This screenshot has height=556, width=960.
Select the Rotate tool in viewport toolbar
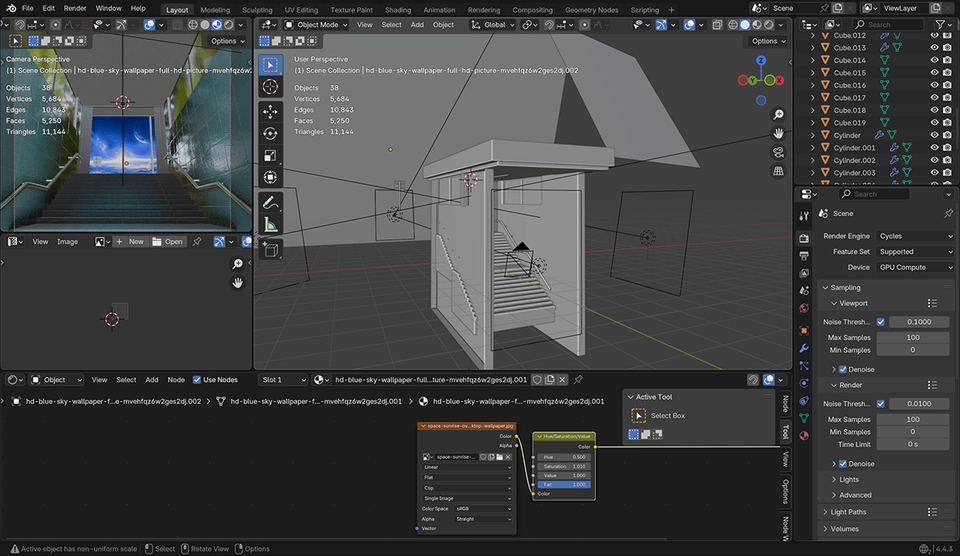tap(270, 133)
